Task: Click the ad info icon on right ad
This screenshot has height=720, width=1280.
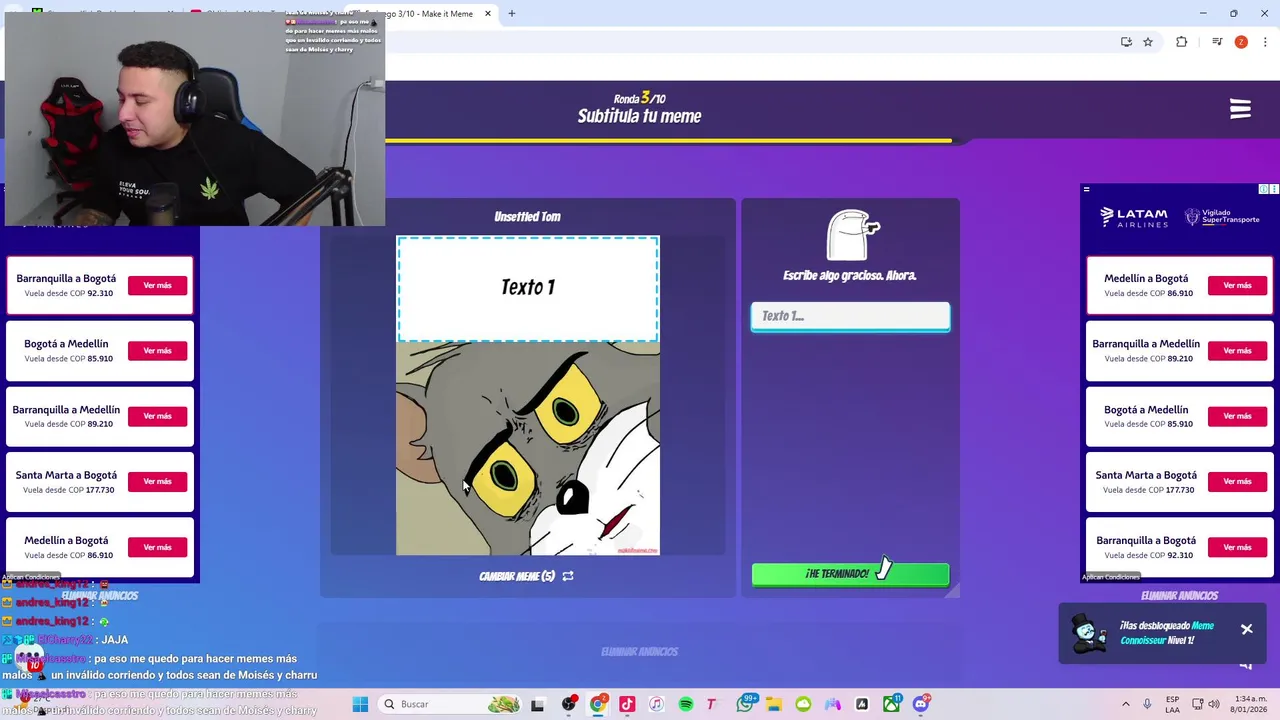Action: tap(1263, 189)
